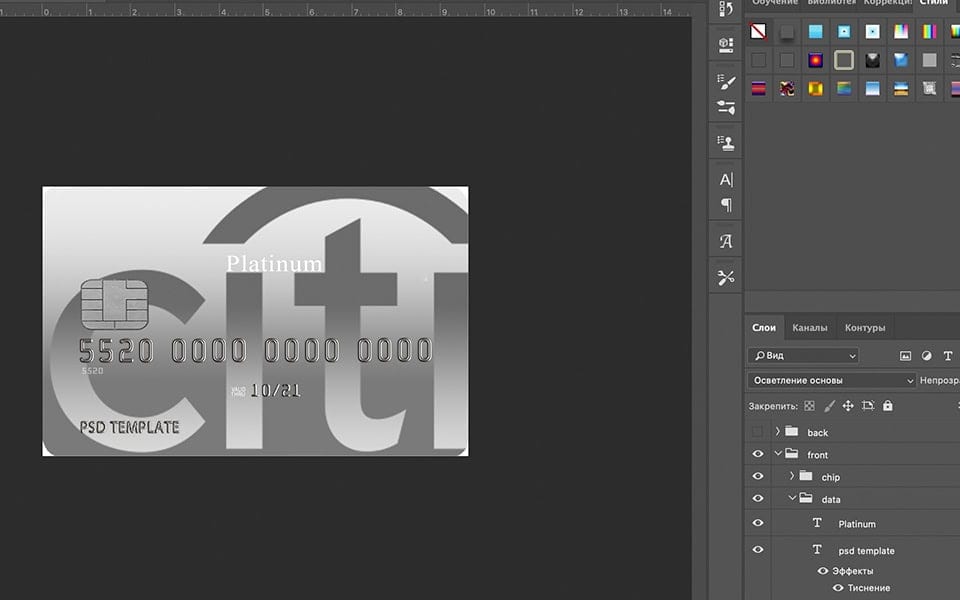This screenshot has width=960, height=600.
Task: Switch to the Контуры tab
Action: click(x=864, y=328)
